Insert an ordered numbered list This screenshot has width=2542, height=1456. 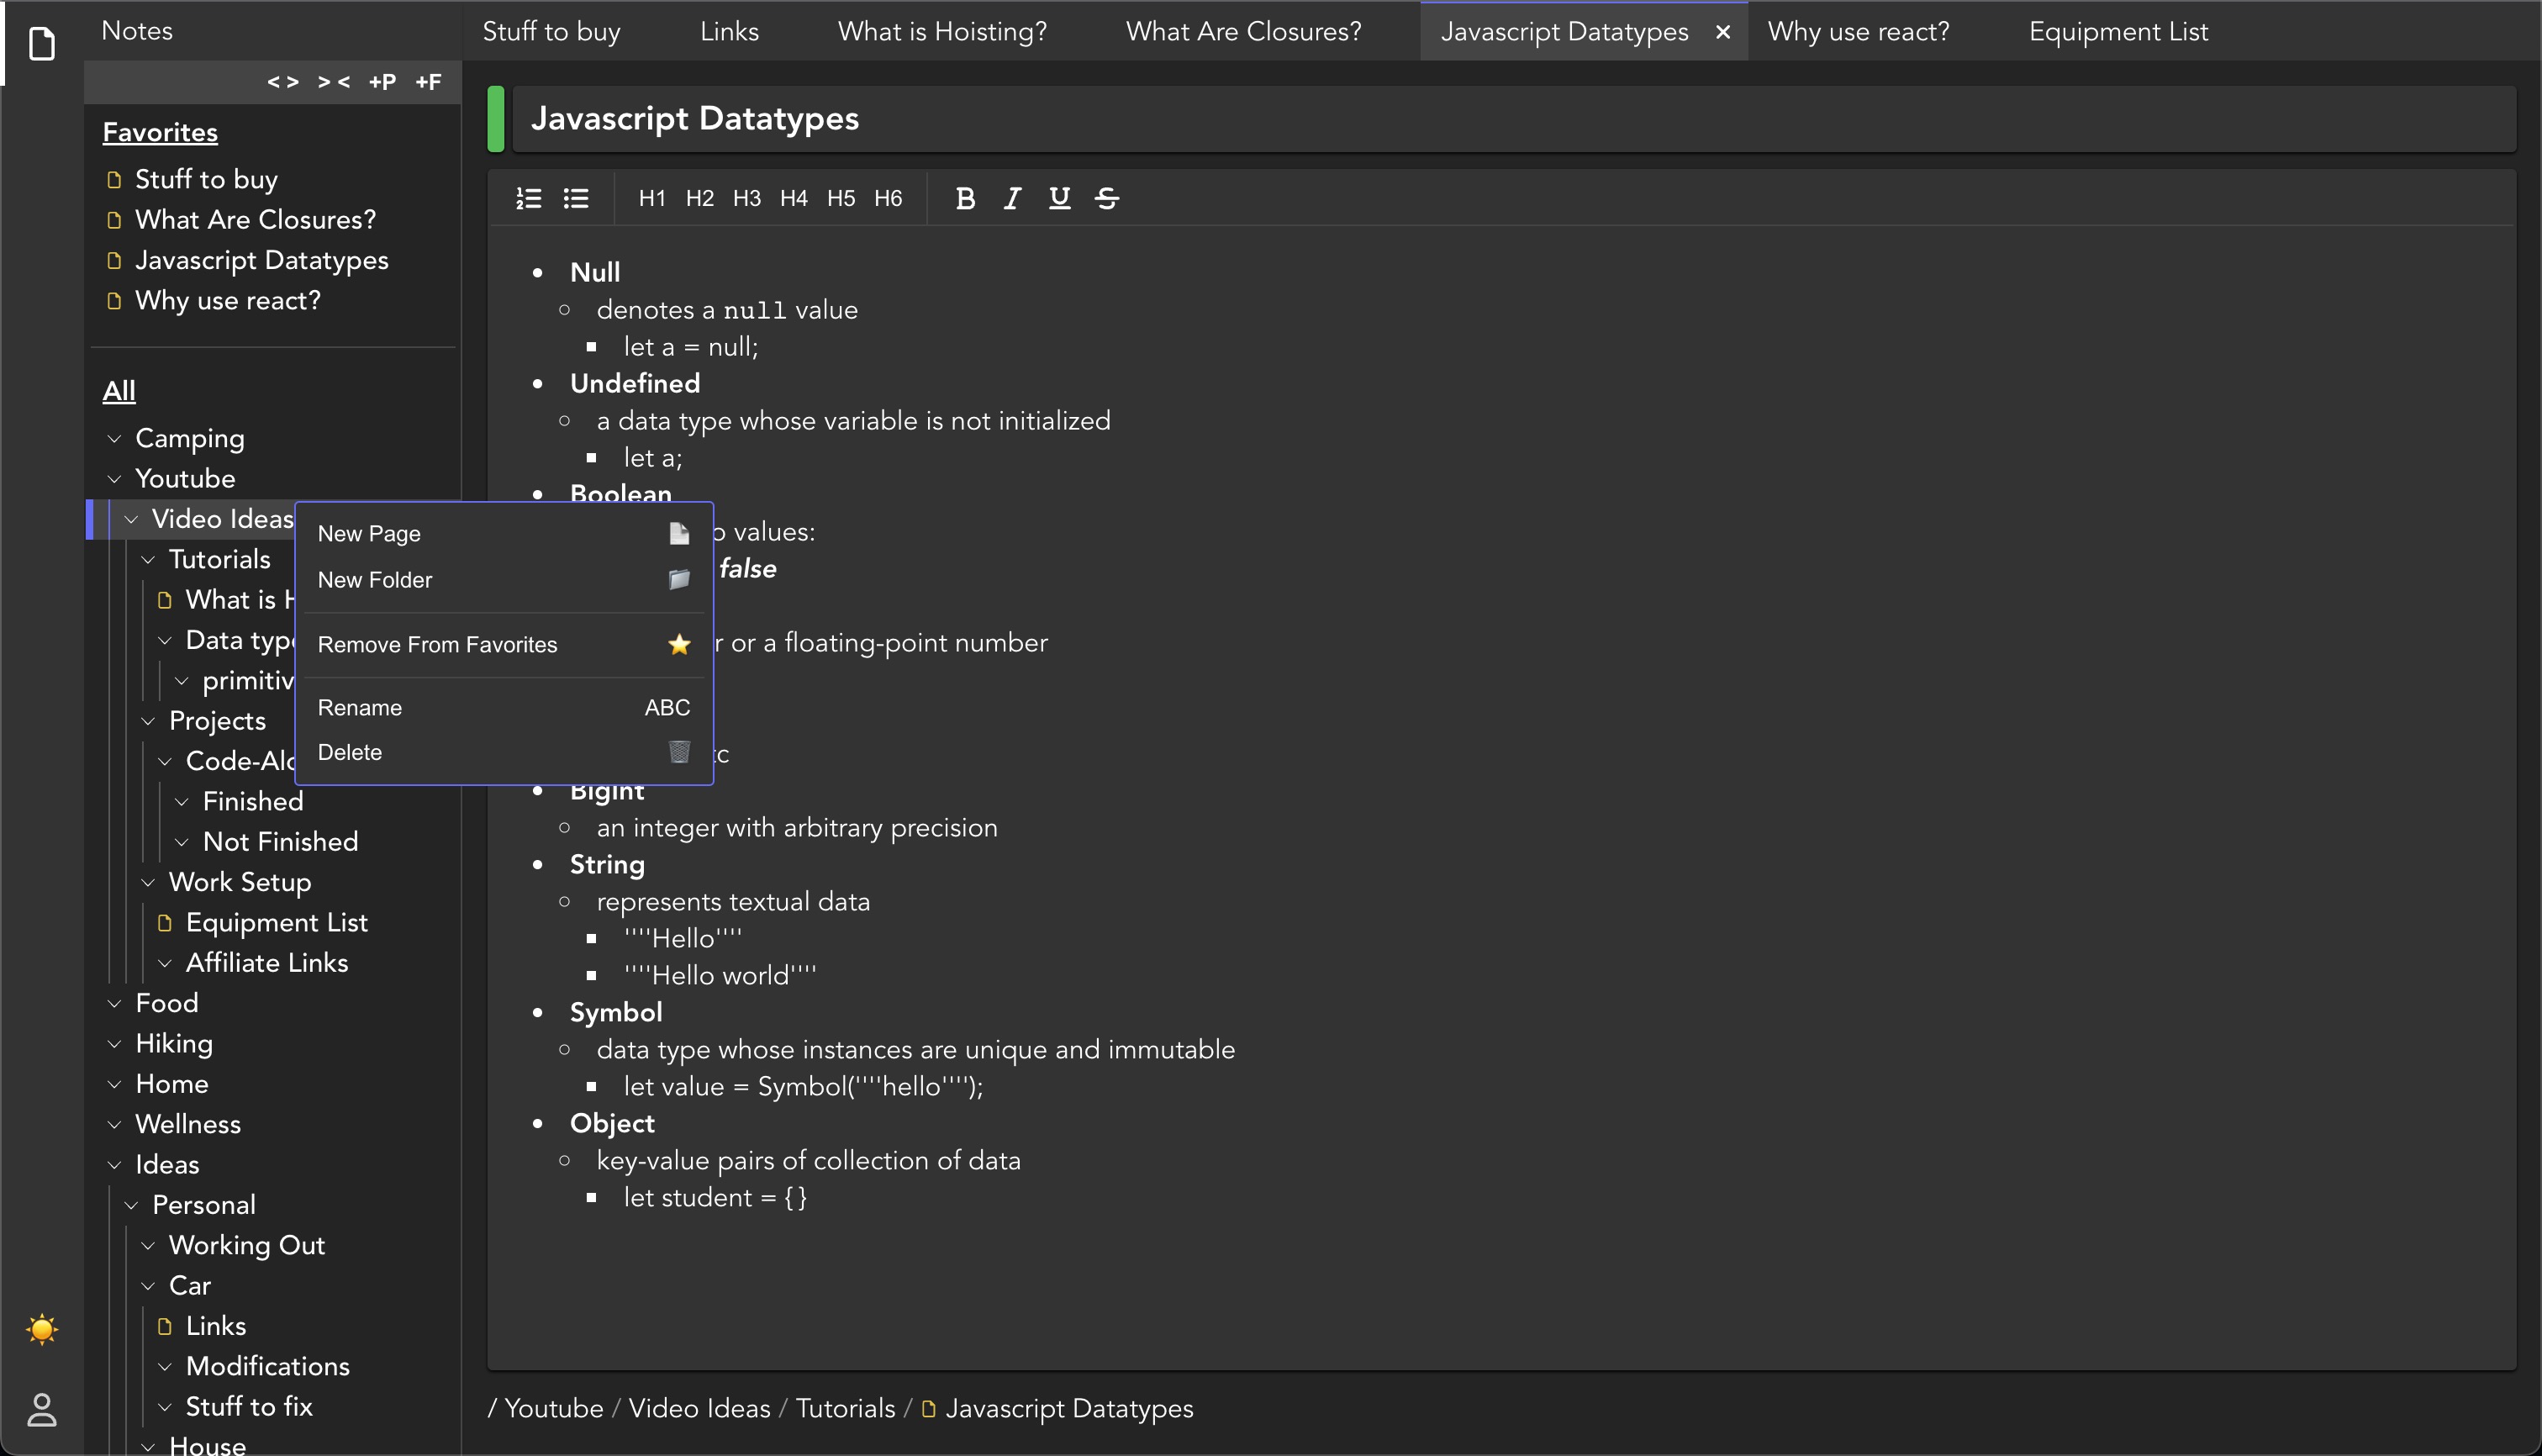coord(528,198)
